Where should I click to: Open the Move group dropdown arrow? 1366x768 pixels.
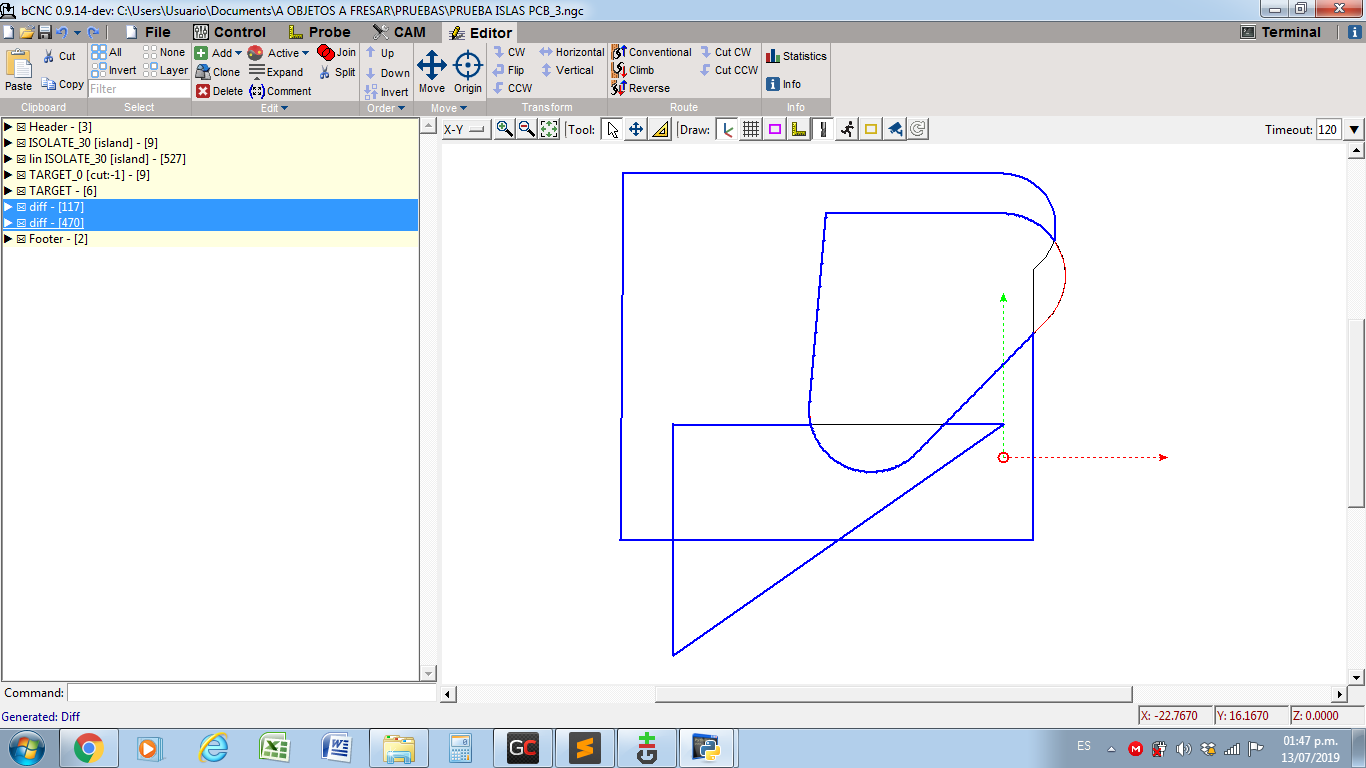tap(464, 108)
